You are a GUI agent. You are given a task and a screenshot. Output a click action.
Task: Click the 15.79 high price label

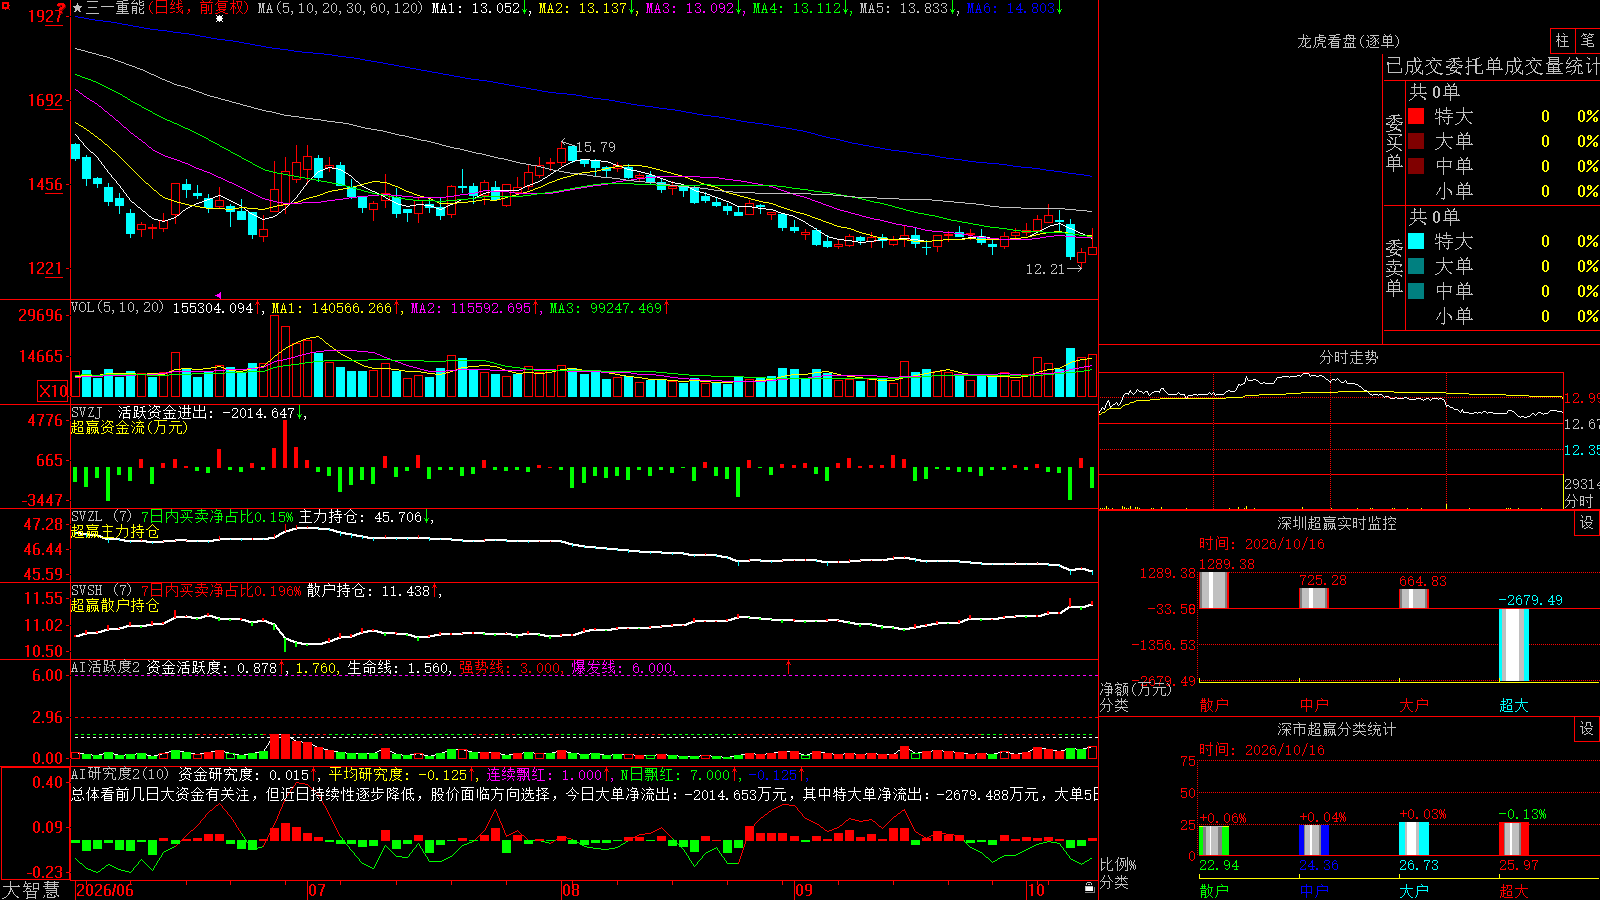[596, 147]
